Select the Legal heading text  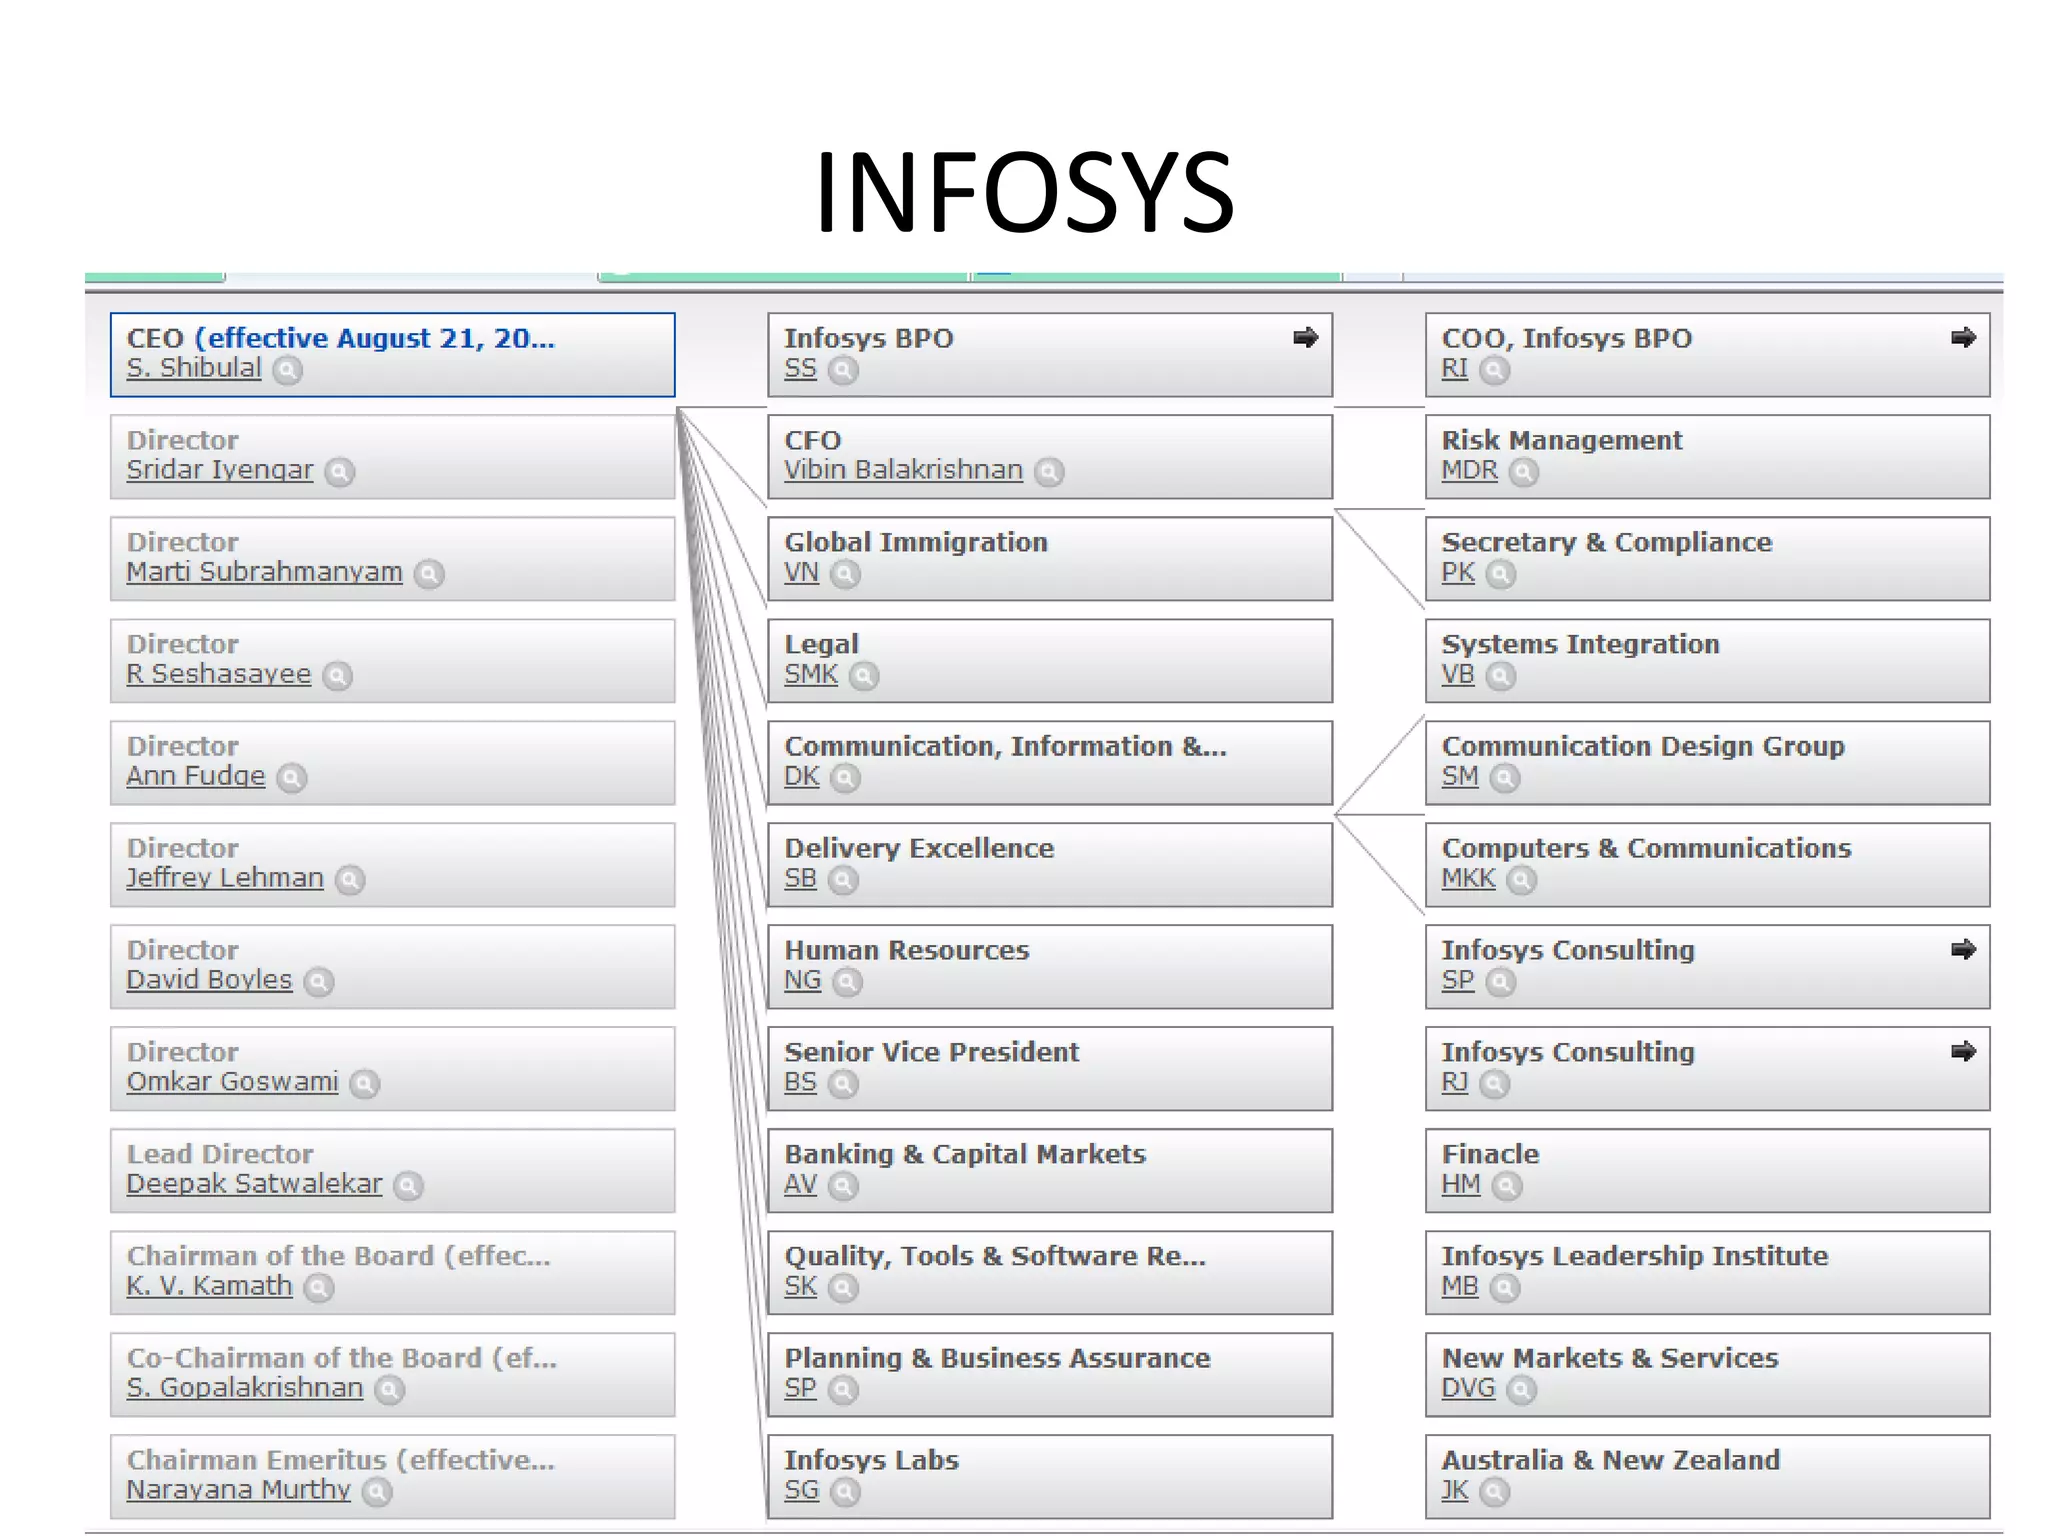821,645
